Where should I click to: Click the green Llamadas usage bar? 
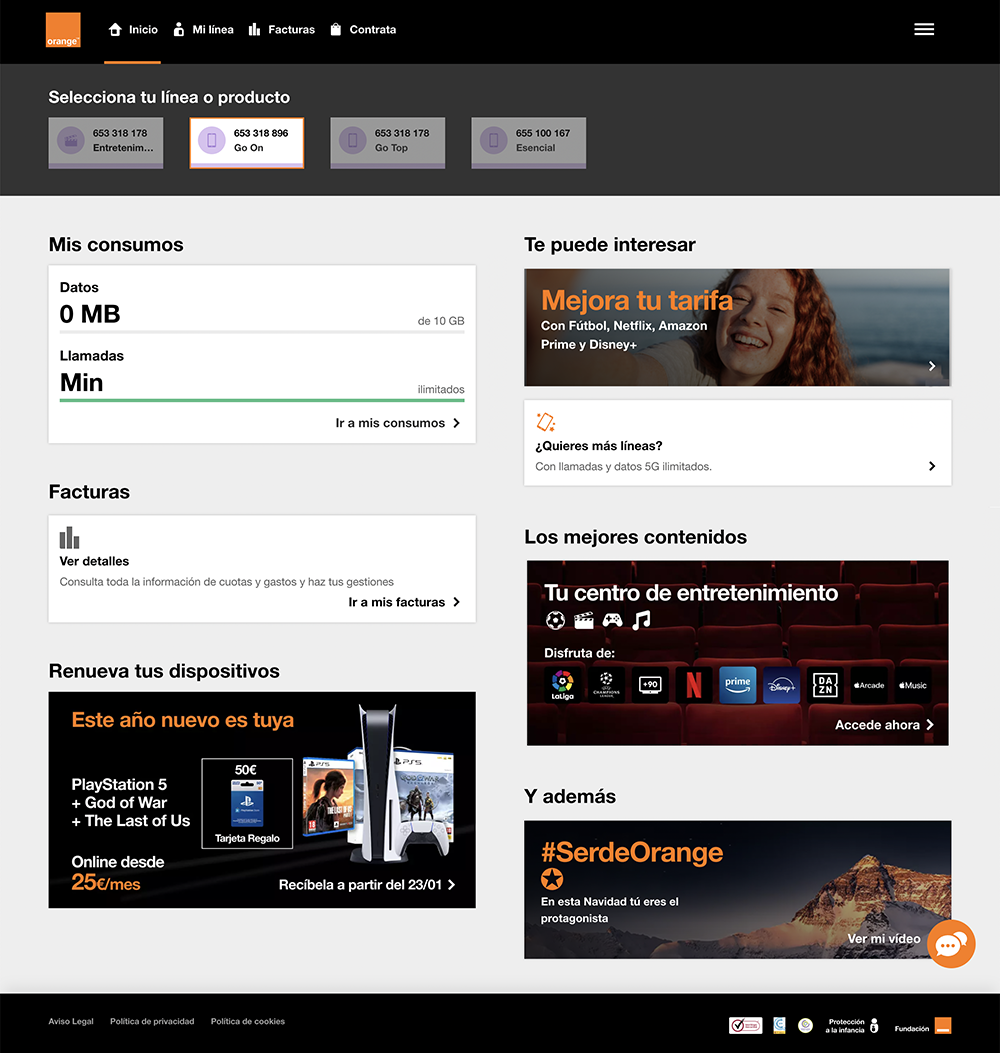click(262, 400)
